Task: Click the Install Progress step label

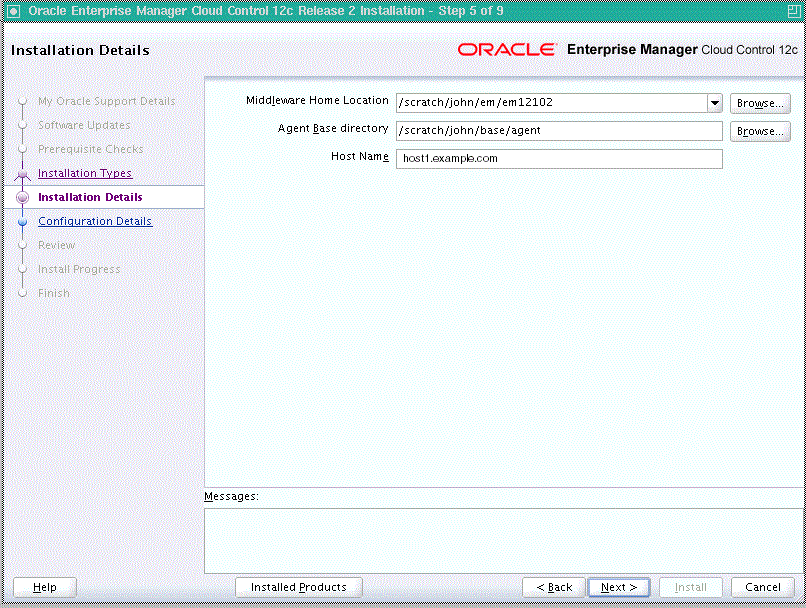Action: pos(79,269)
